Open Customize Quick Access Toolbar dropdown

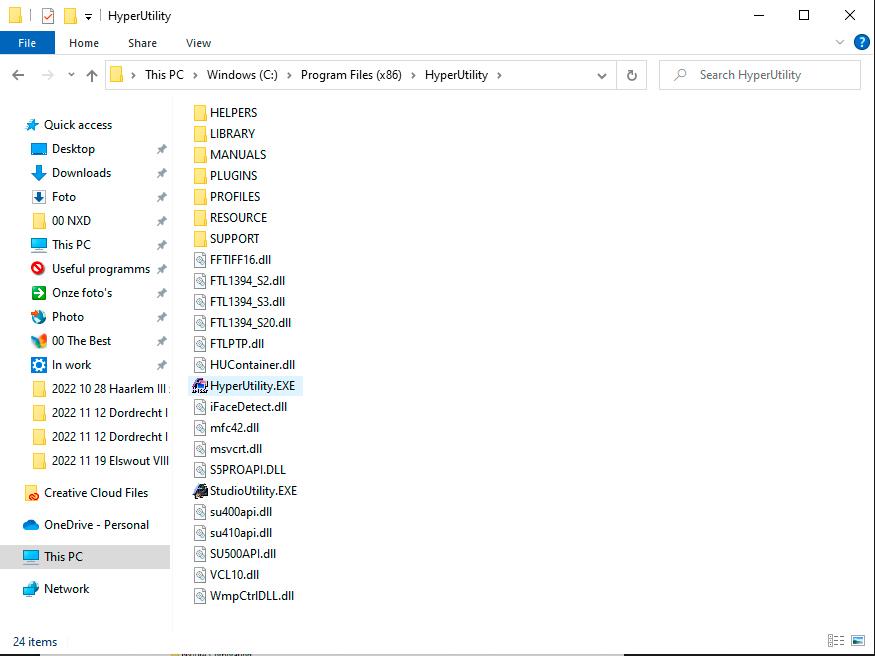(88, 17)
